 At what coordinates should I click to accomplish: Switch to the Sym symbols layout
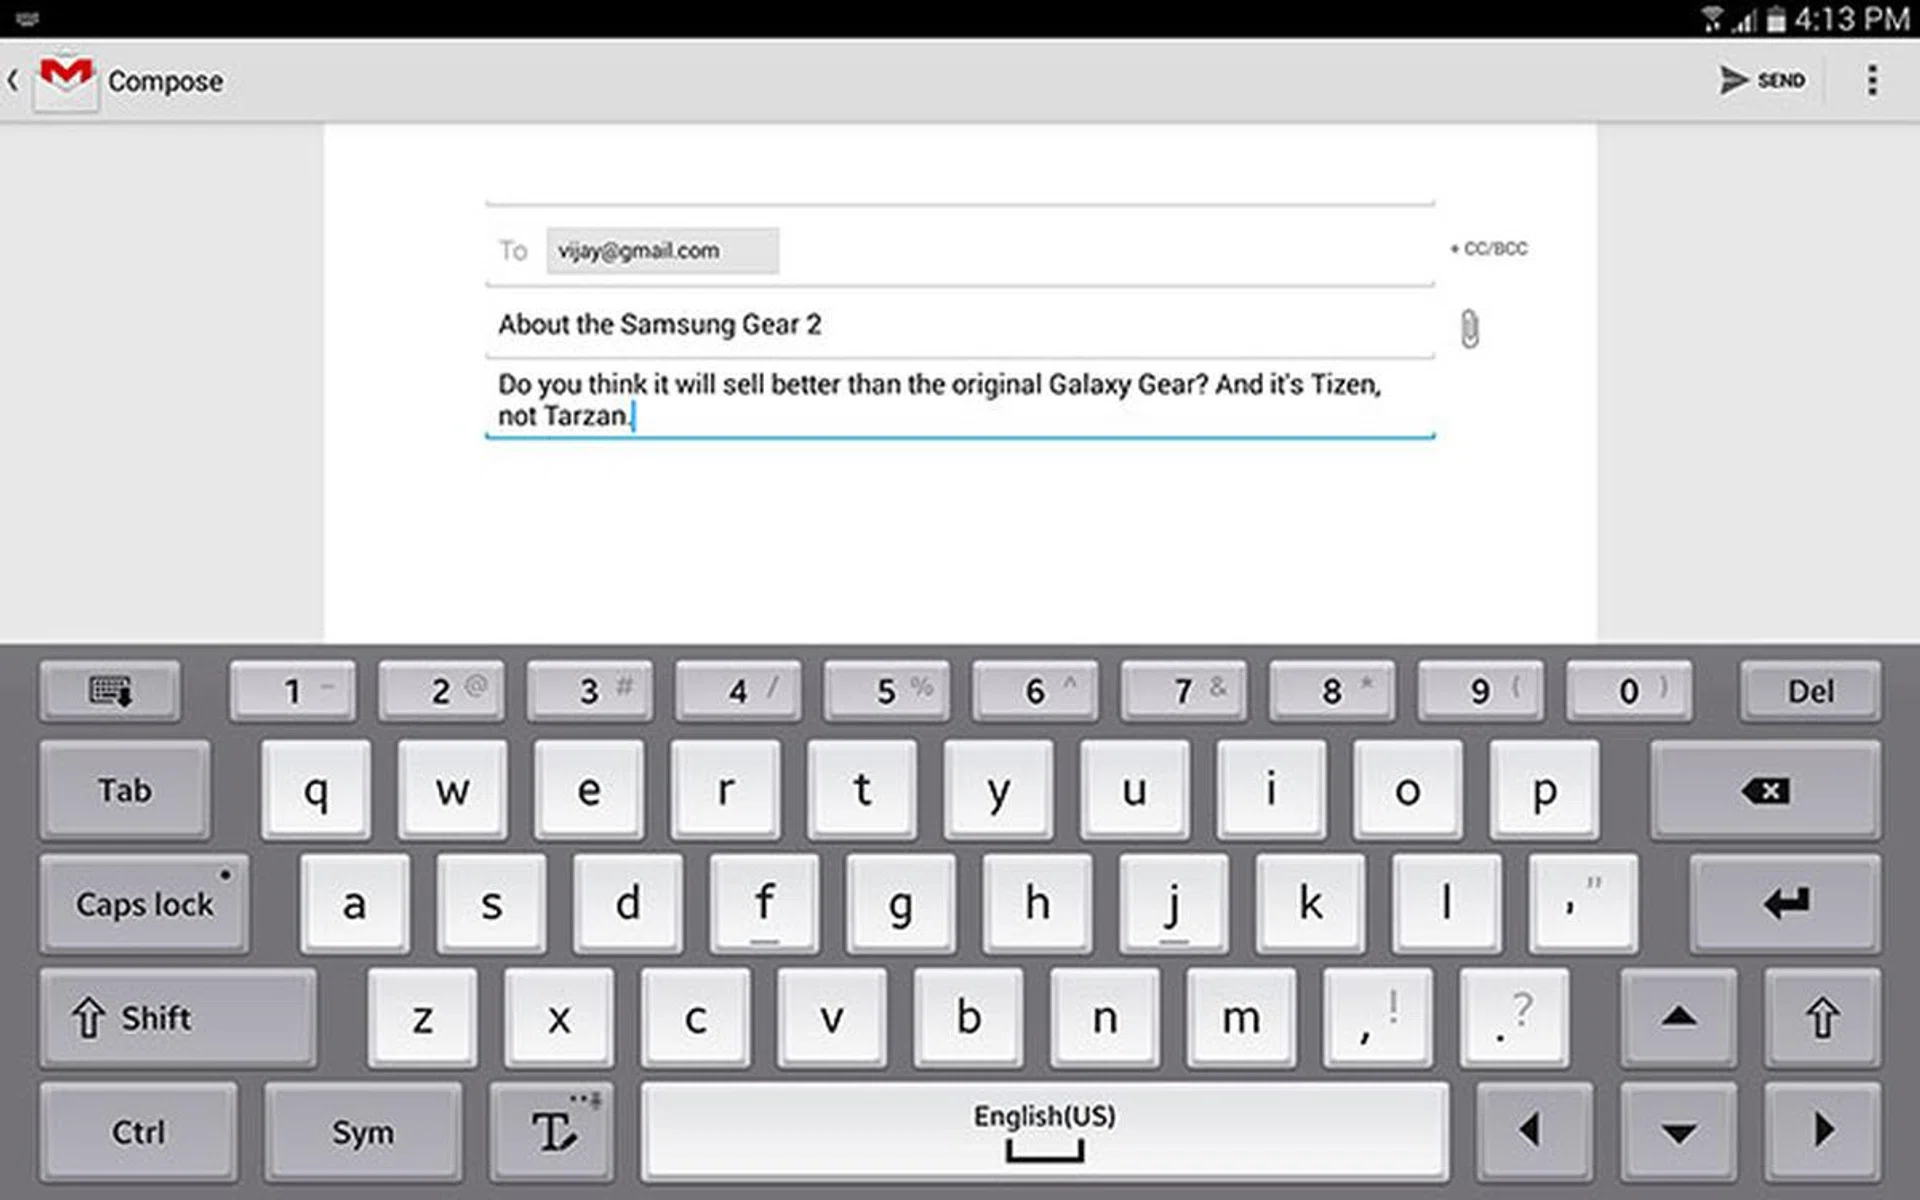[363, 1132]
